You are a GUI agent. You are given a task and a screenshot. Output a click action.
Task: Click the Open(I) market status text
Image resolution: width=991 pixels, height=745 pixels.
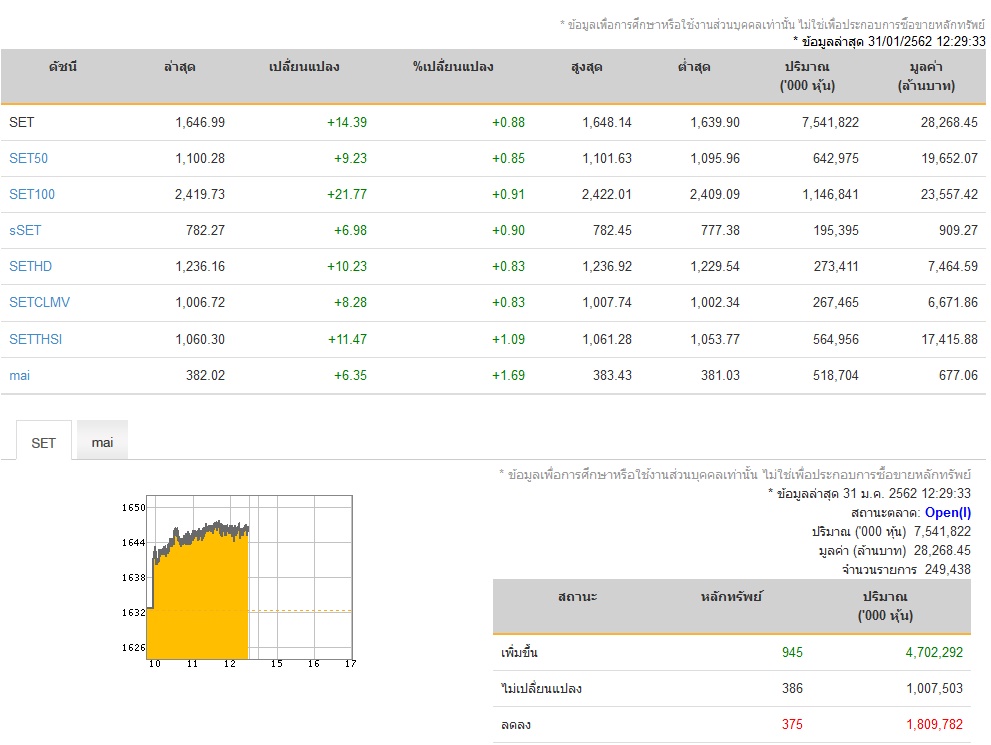[947, 512]
